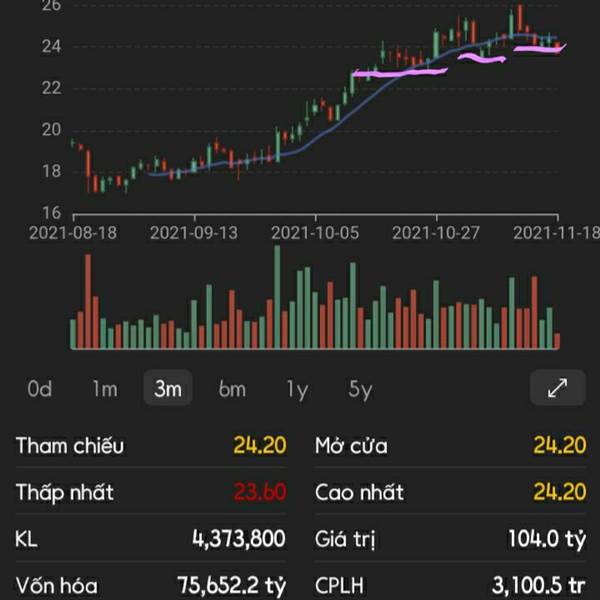Click the Vốn hóa label
The image size is (600, 600).
tap(56, 585)
